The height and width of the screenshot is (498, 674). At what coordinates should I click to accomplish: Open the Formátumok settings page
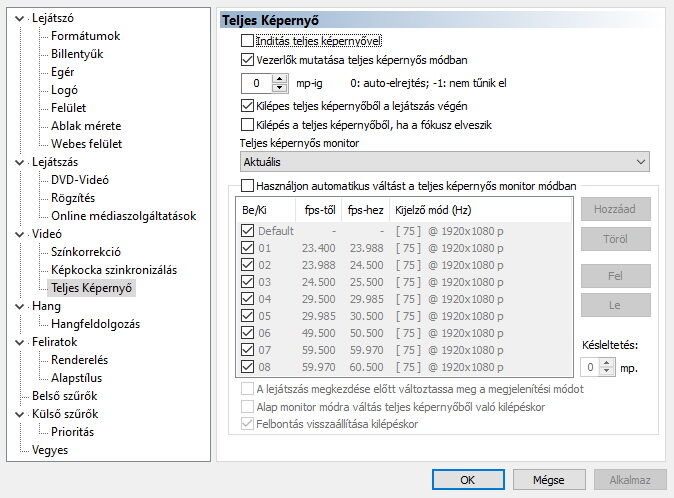(x=86, y=36)
